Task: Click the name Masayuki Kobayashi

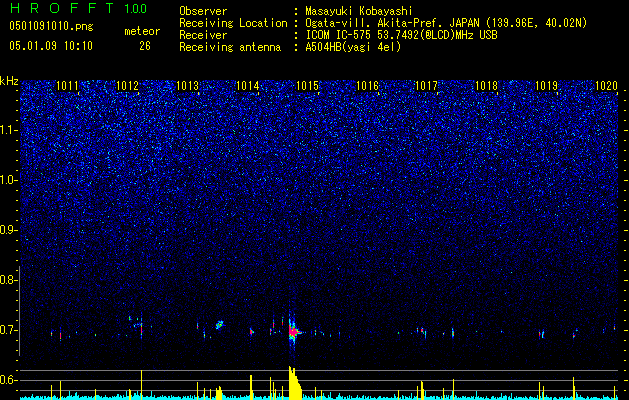Action: click(x=358, y=11)
